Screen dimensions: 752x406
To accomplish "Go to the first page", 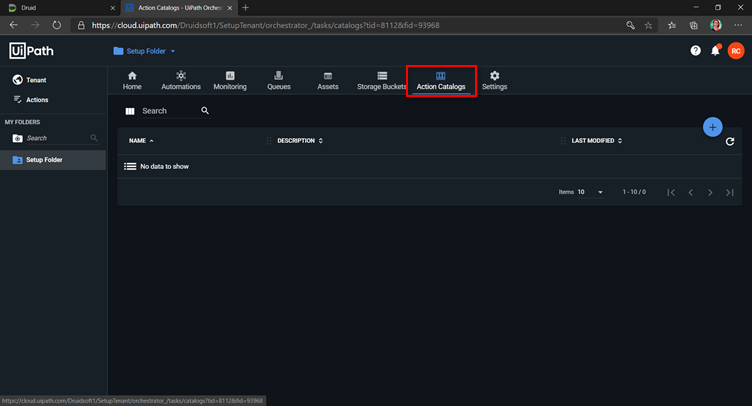I will (x=671, y=193).
